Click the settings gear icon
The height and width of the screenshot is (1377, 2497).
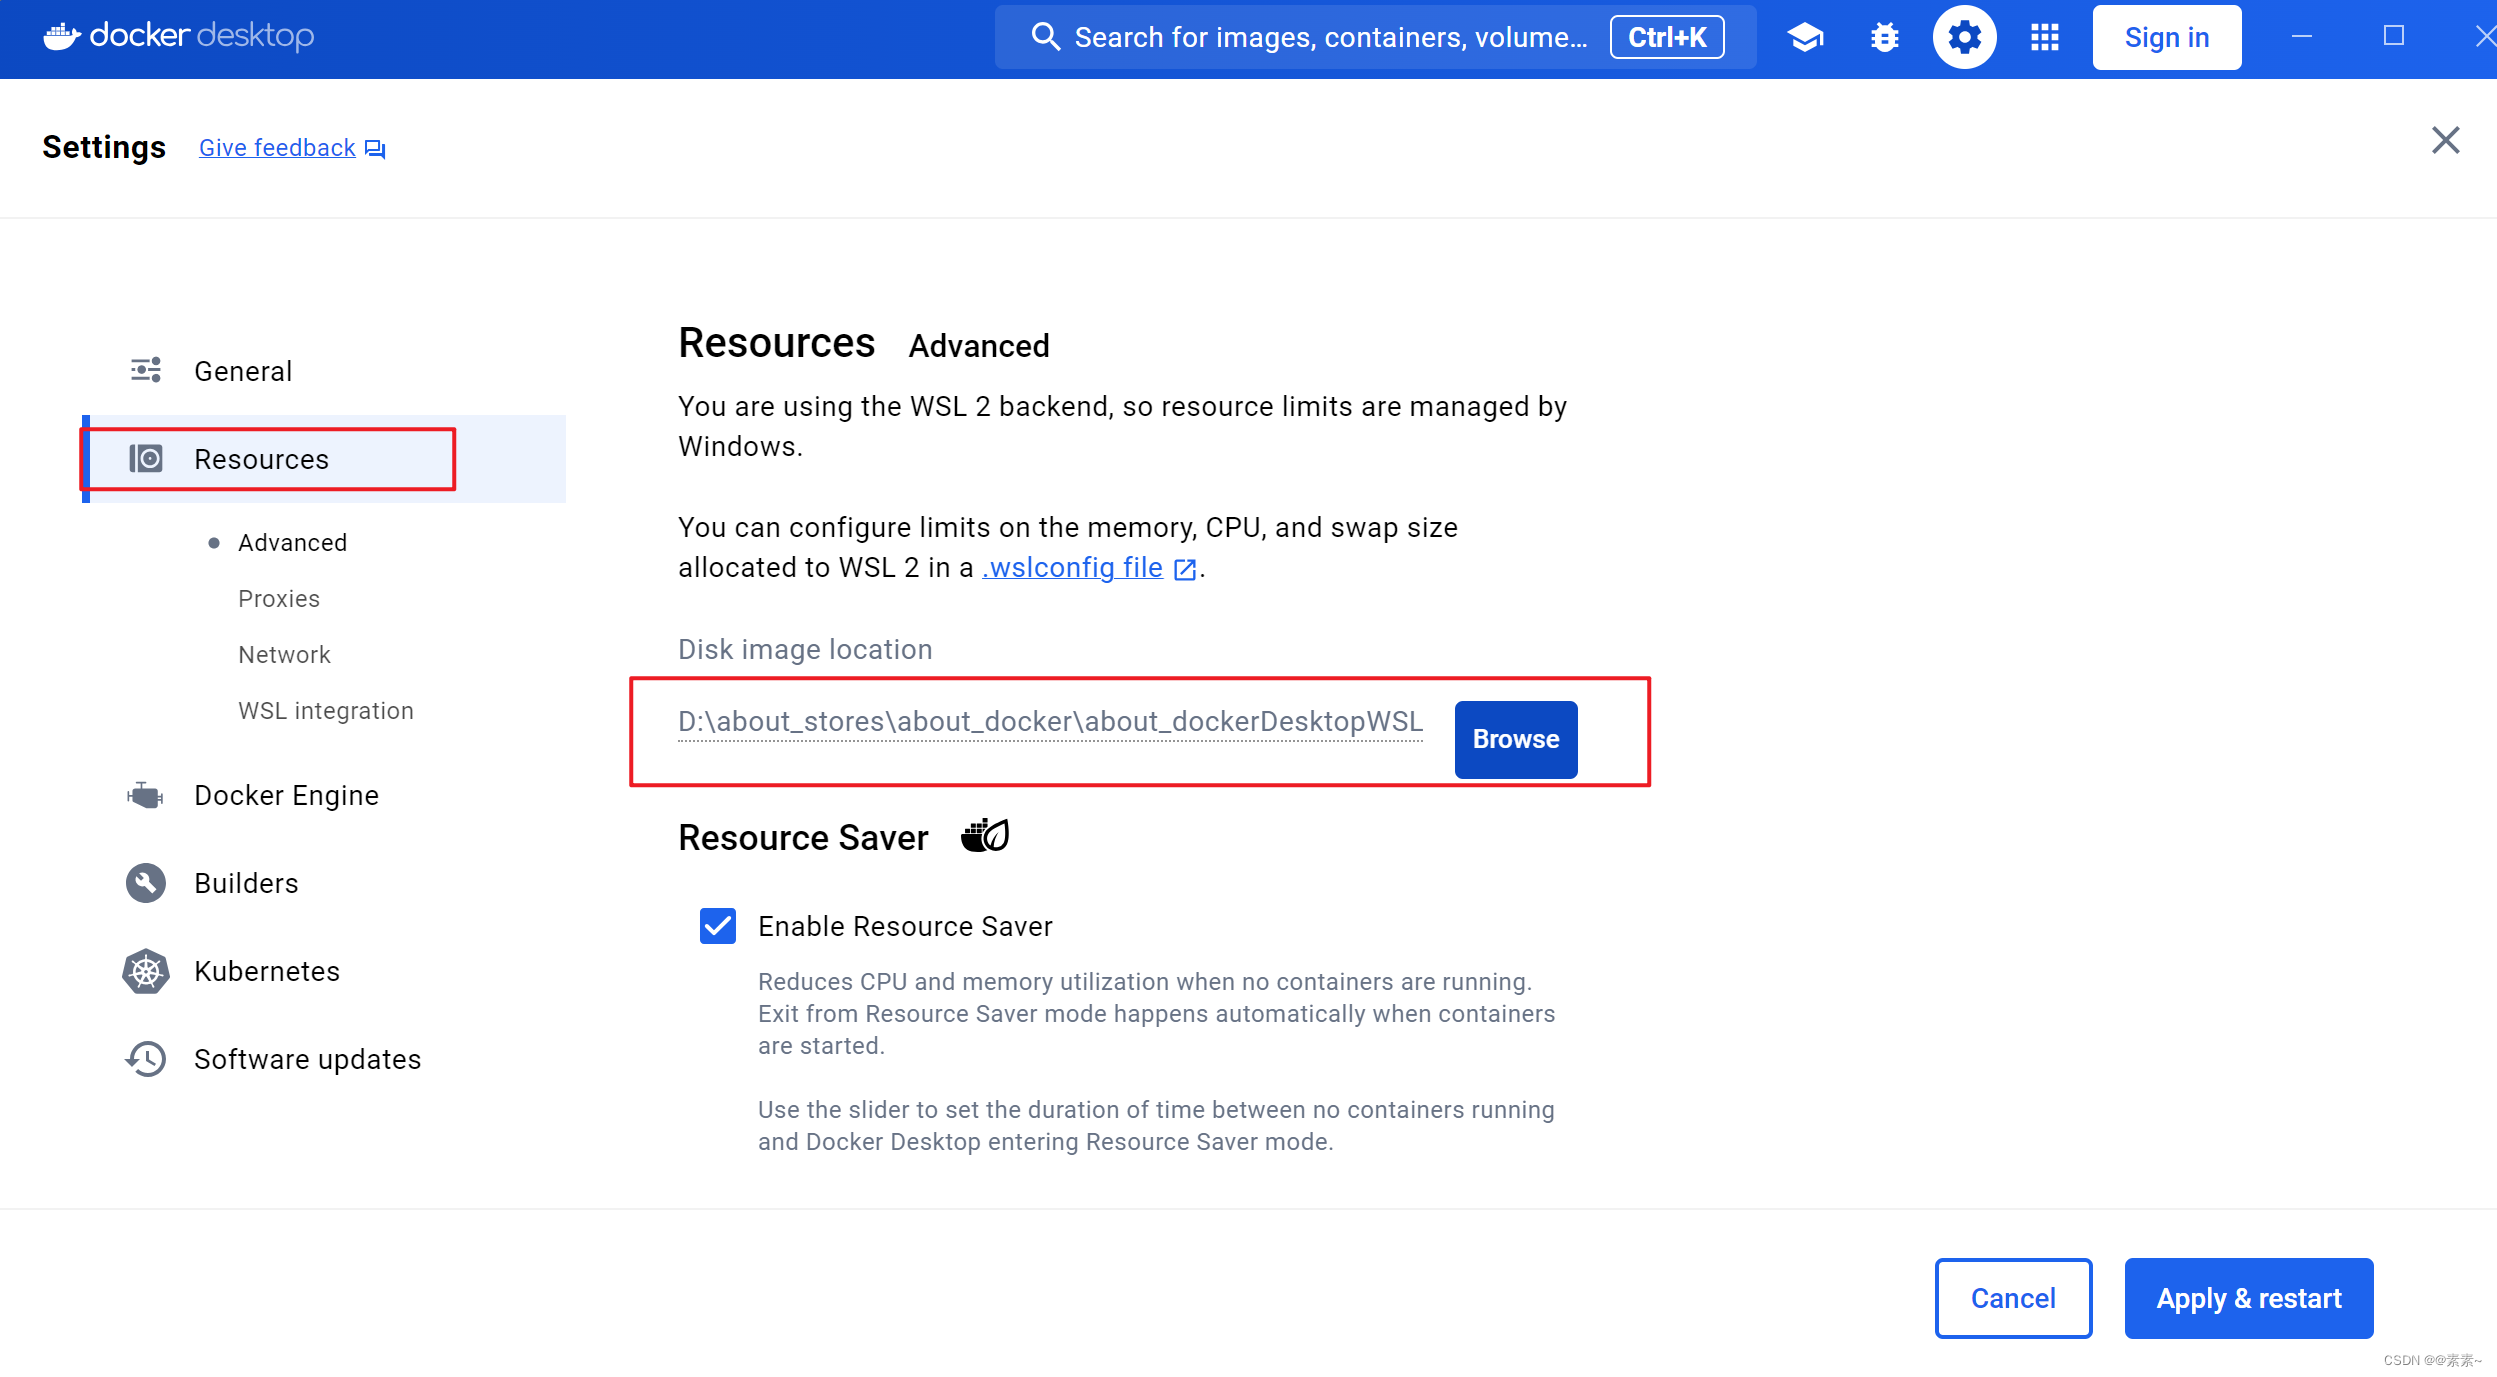pos(1964,37)
